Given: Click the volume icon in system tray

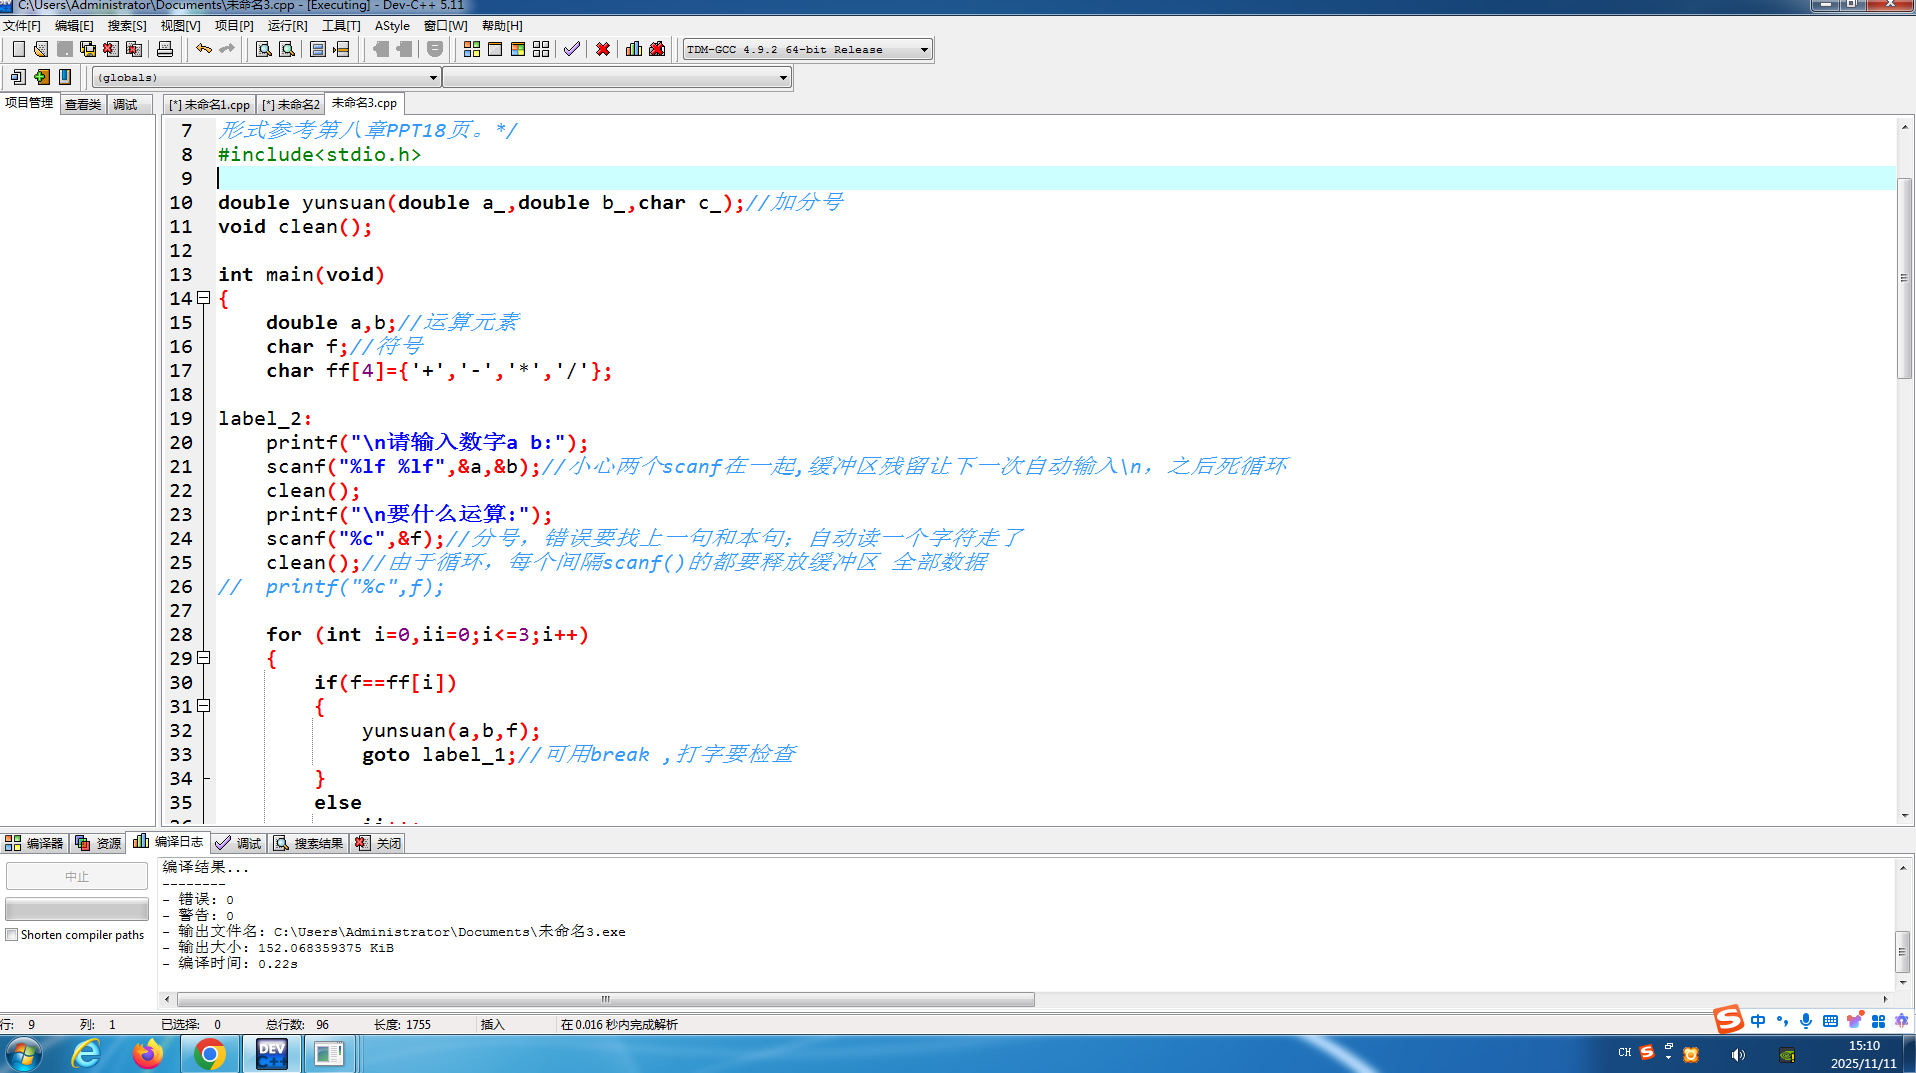Looking at the screenshot, I should pos(1739,1054).
